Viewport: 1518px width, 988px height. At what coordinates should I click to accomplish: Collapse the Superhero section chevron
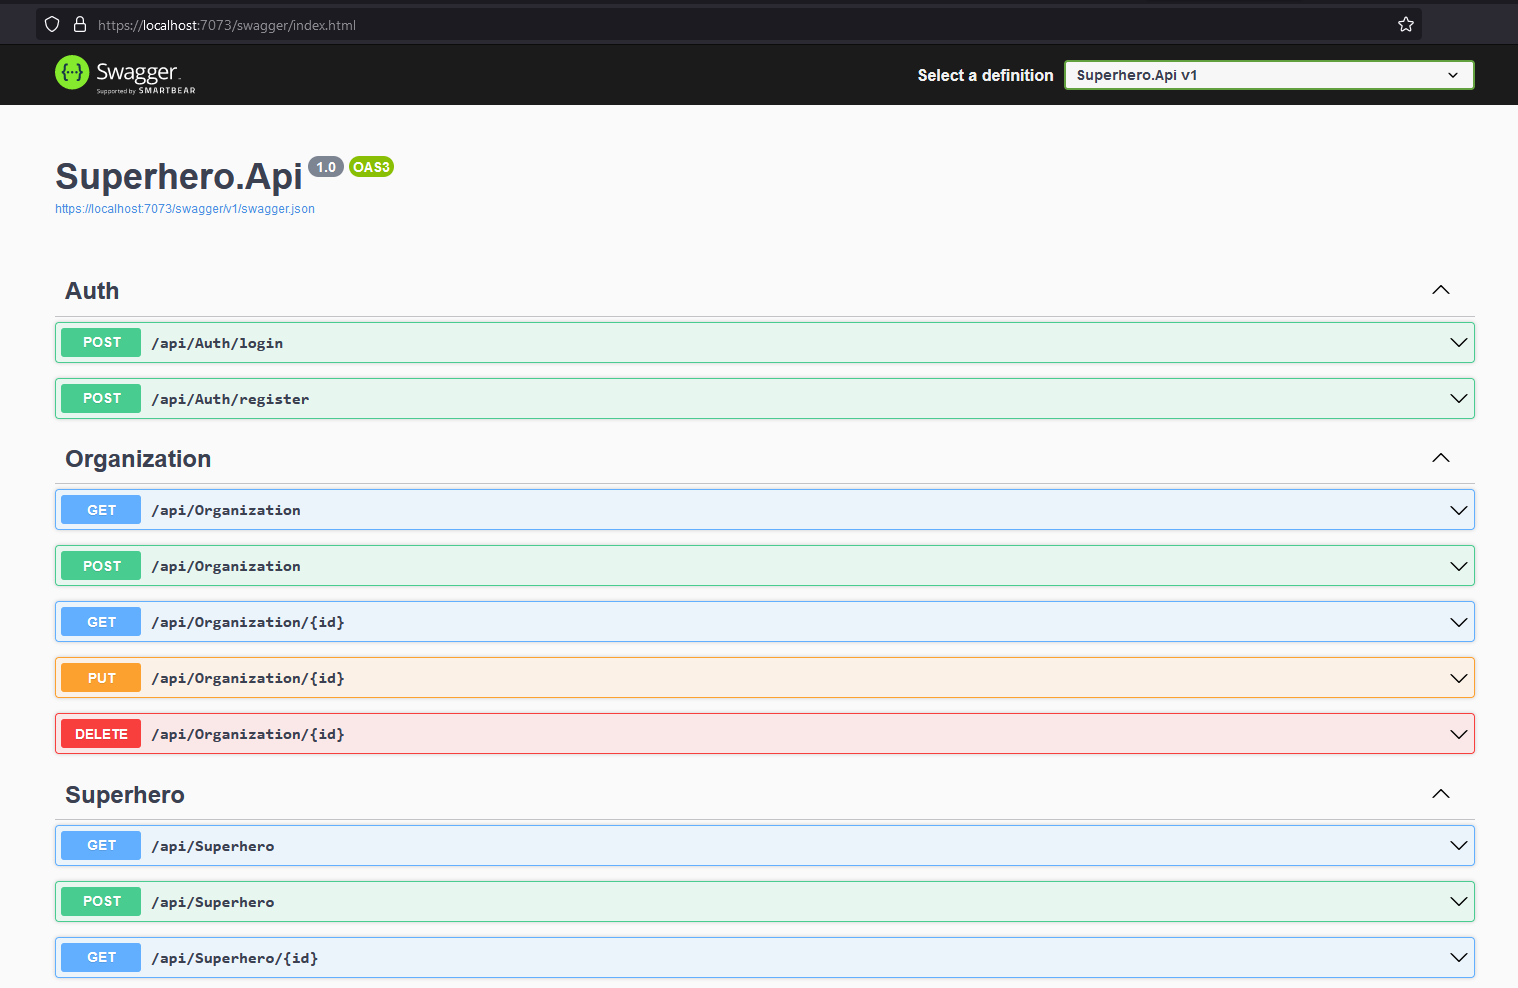pyautogui.click(x=1441, y=794)
